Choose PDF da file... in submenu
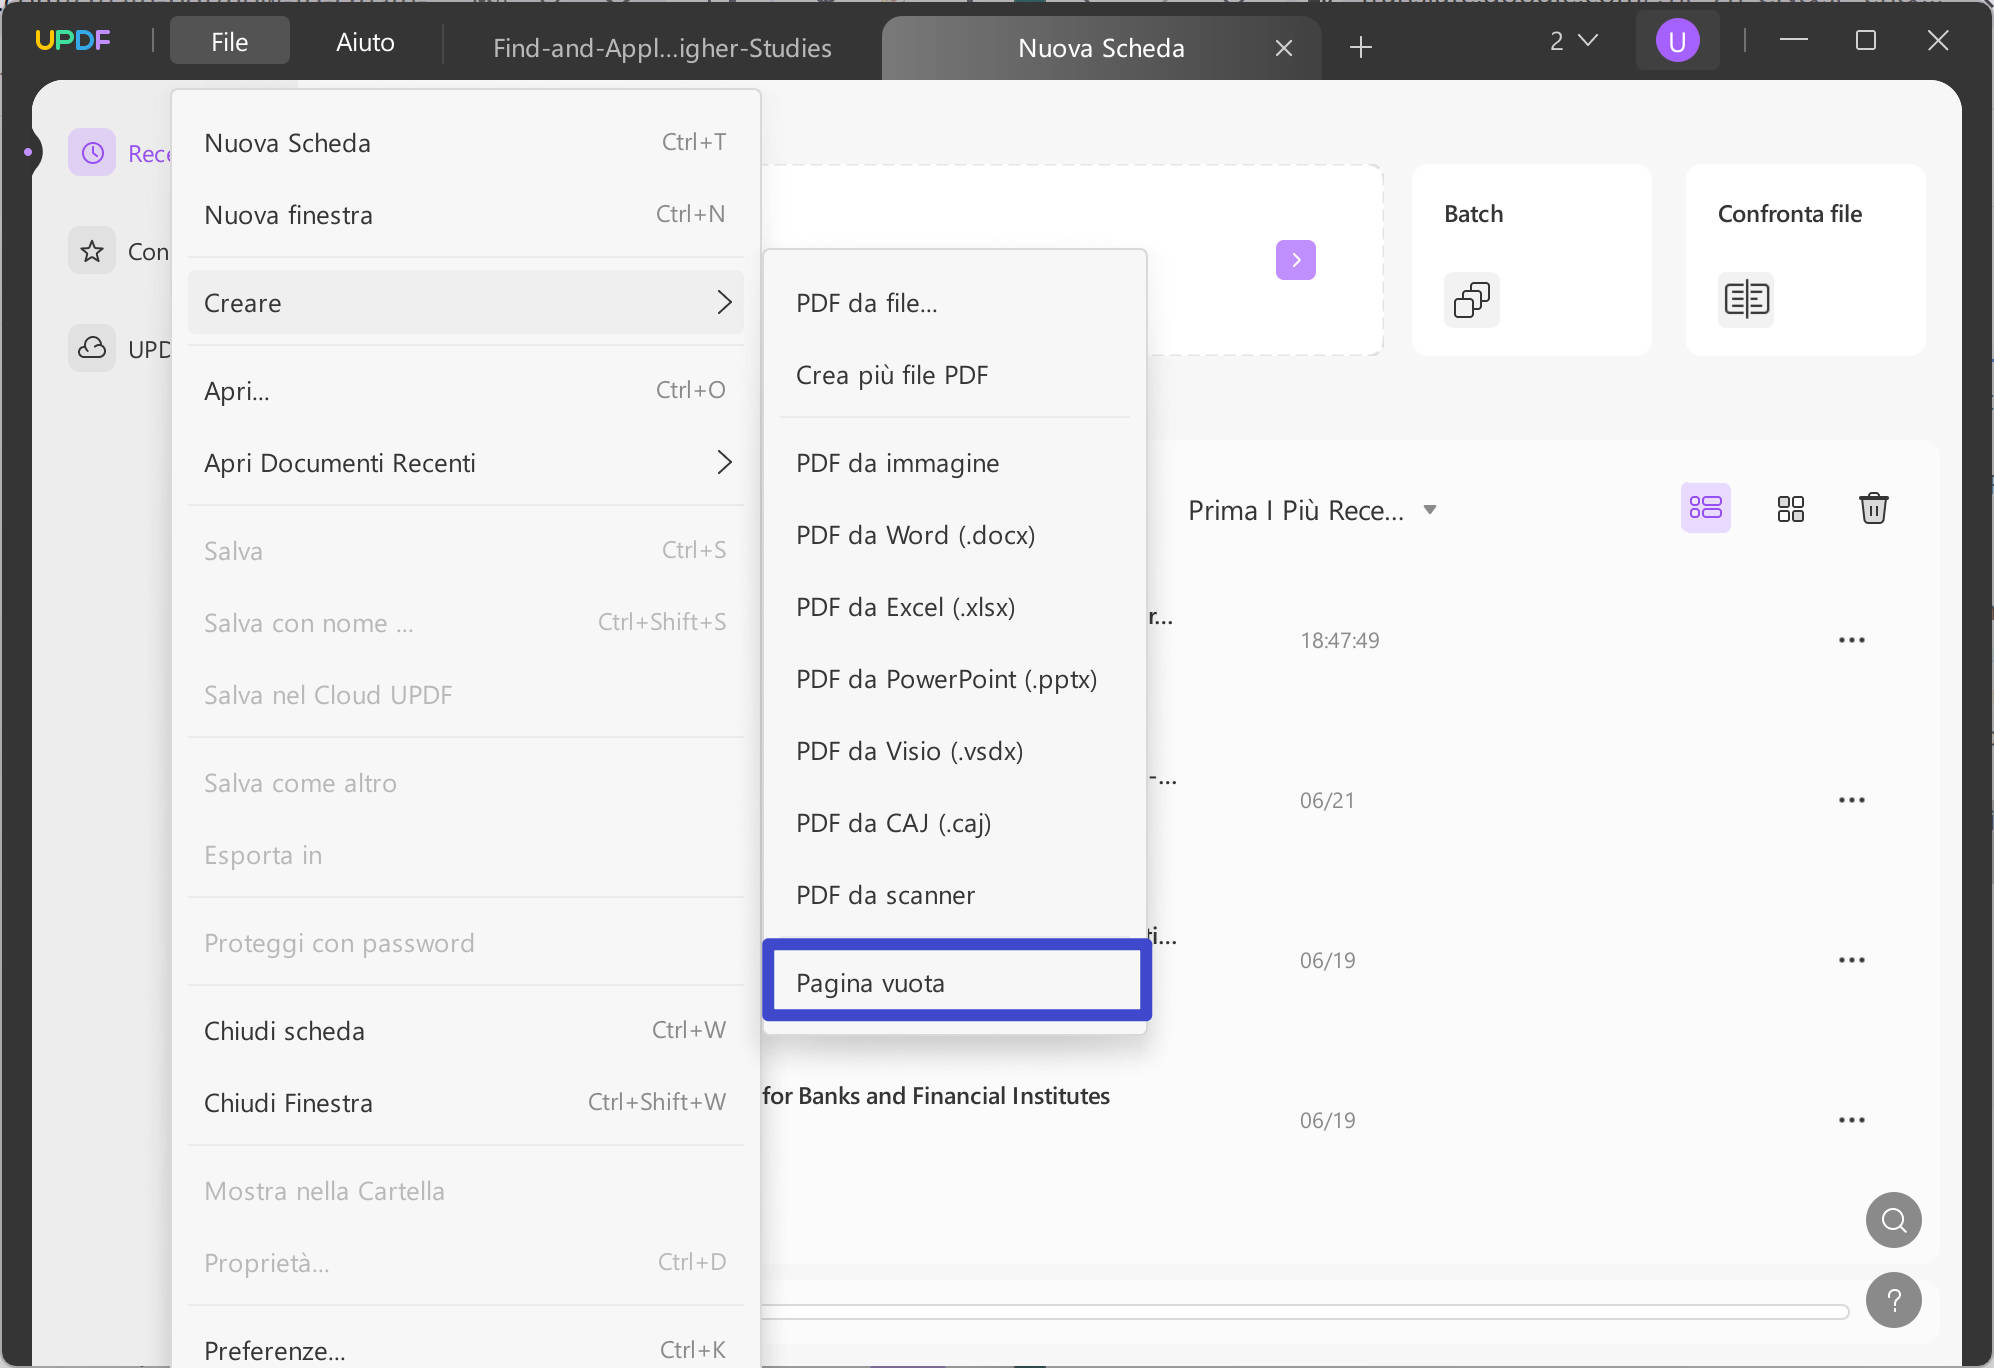Image resolution: width=1994 pixels, height=1368 pixels. [x=955, y=303]
